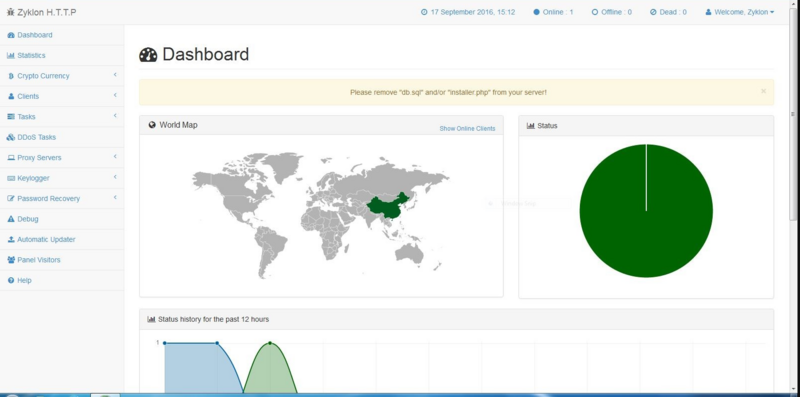Expand the Crypto Currency submenu chevron

[115, 75]
